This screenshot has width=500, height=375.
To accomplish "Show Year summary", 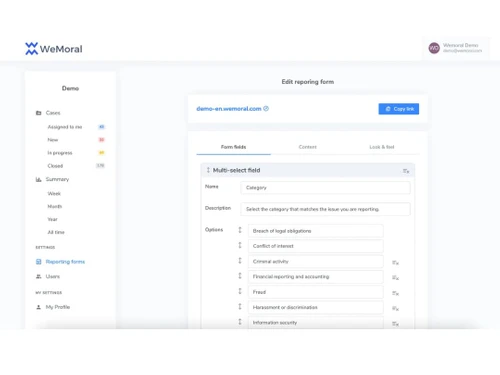I will coord(52,219).
